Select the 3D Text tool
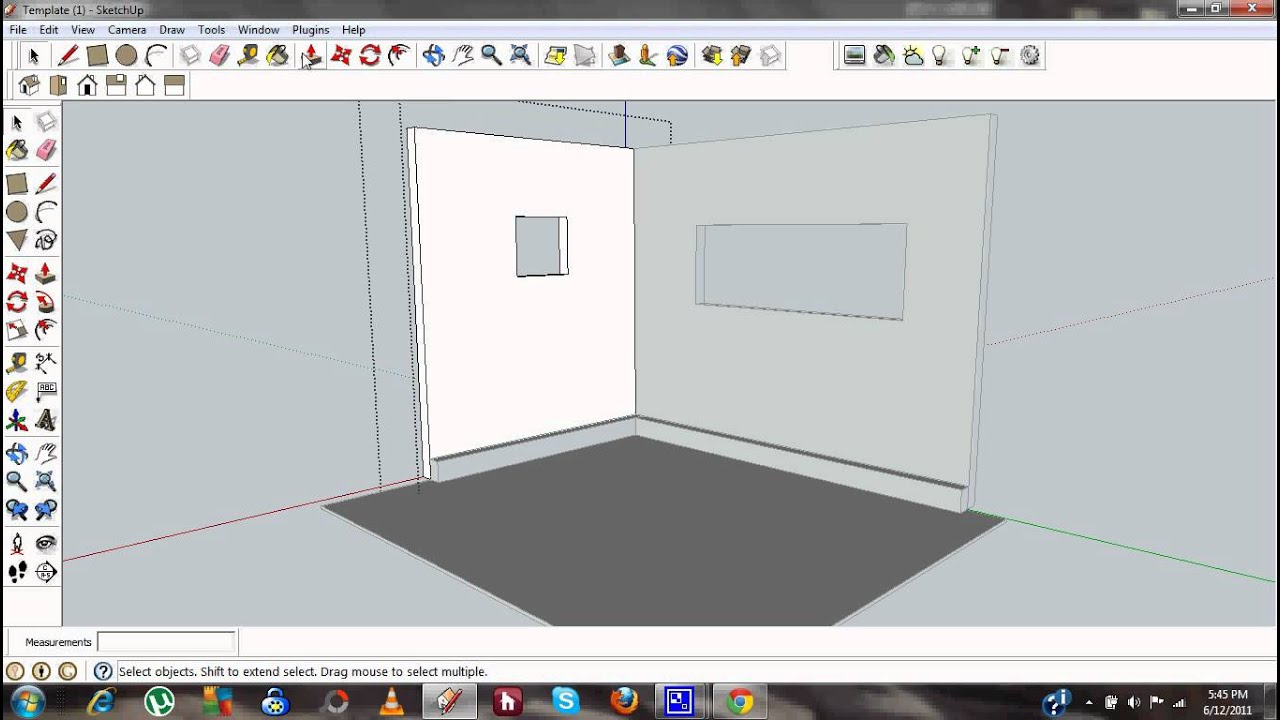The image size is (1280, 720). tap(46, 420)
